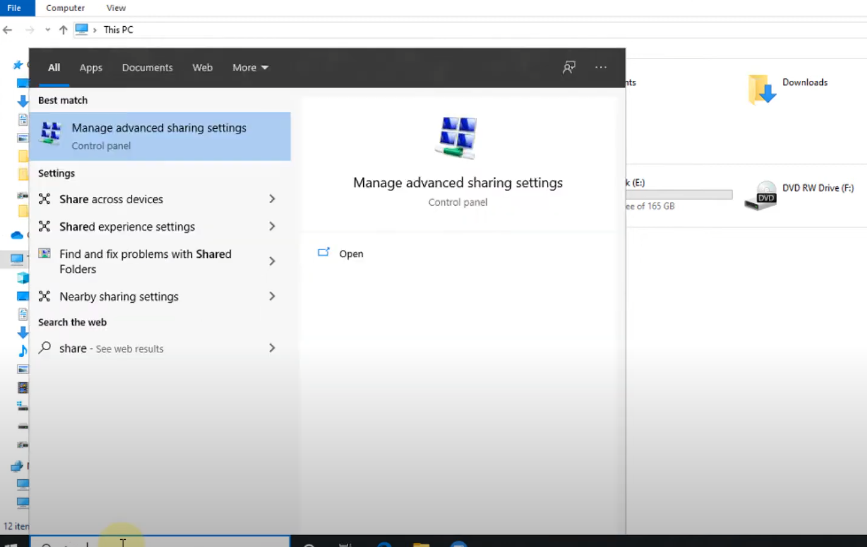This screenshot has width=867, height=547.
Task: Select 3D Objects icon in navigation pane
Action: (23, 277)
